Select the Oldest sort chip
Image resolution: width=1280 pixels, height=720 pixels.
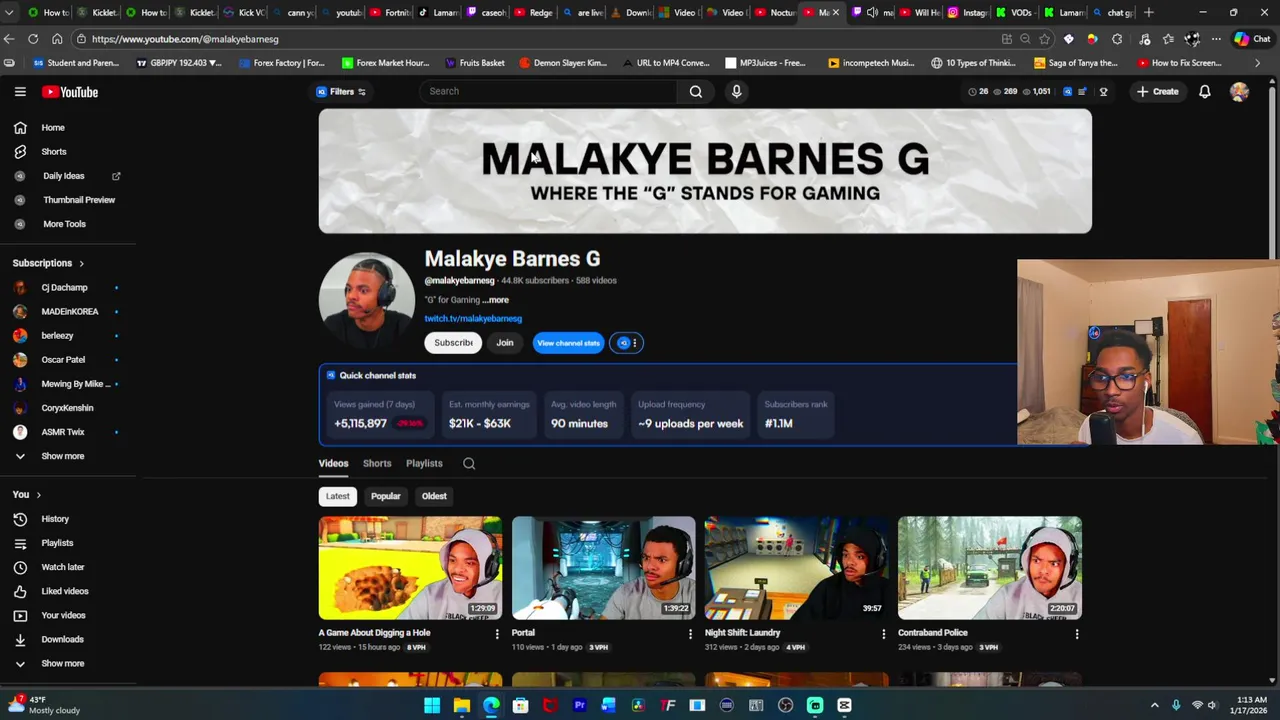pyautogui.click(x=434, y=496)
